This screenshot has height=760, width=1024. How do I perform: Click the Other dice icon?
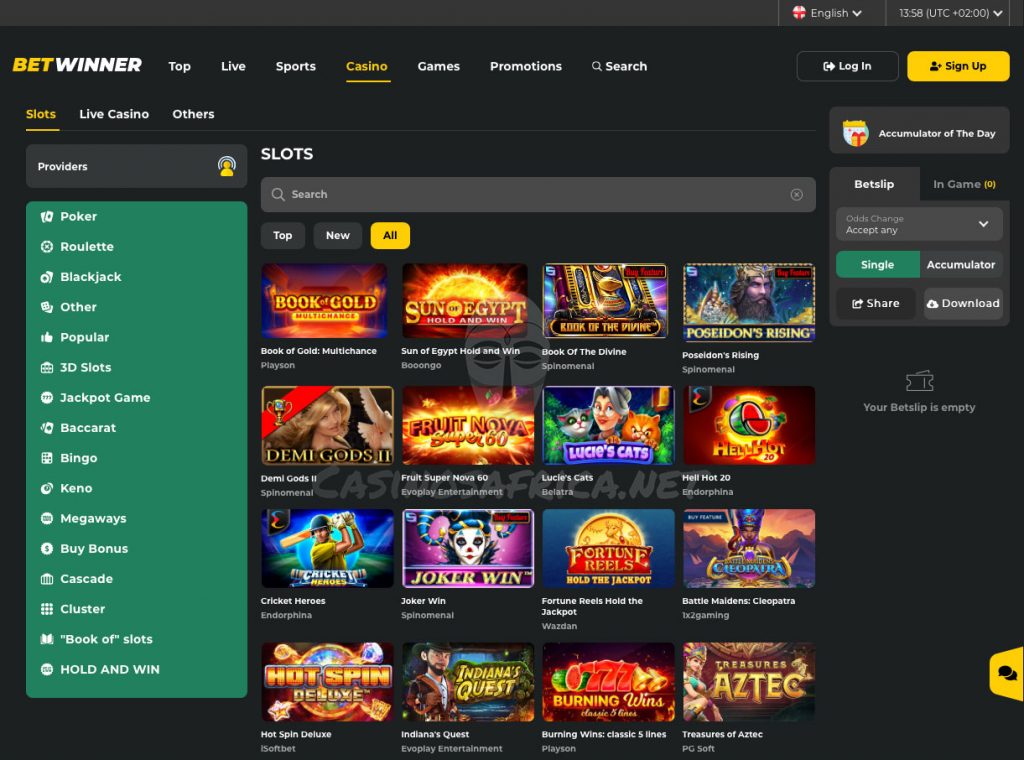pos(46,307)
